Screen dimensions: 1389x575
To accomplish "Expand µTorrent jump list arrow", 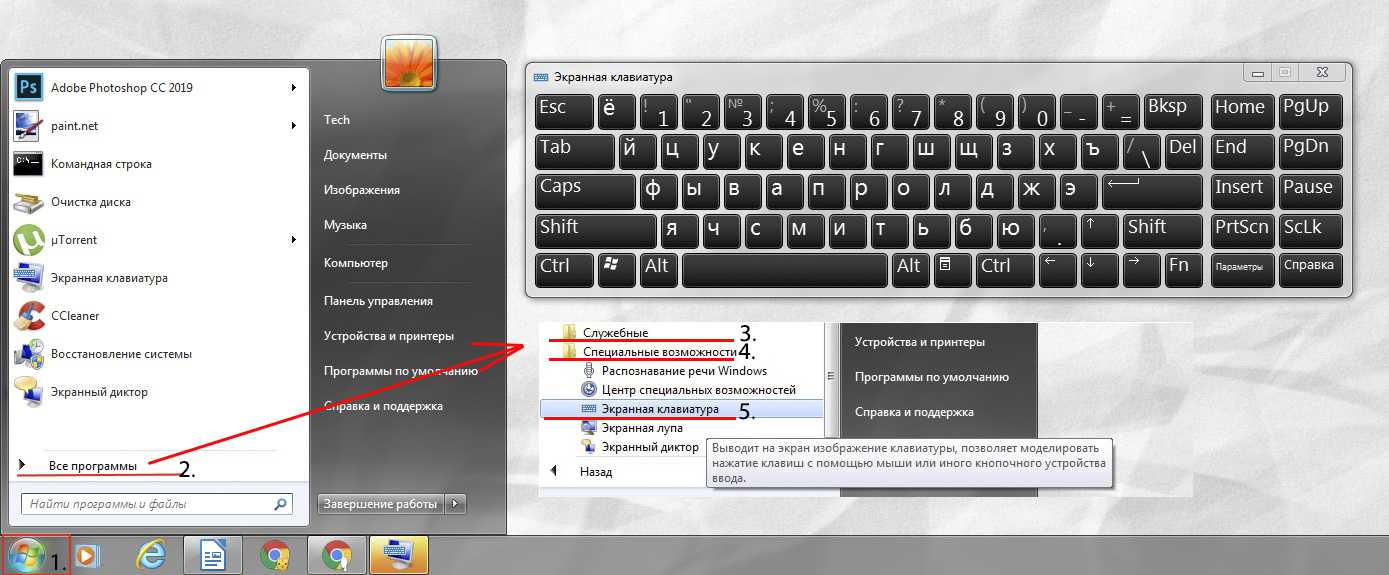I will (293, 240).
